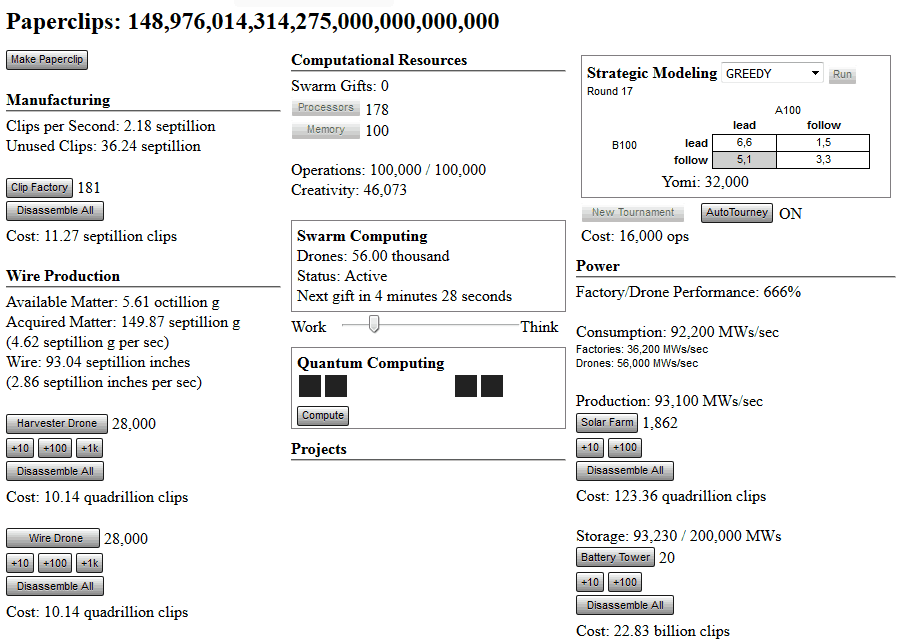Disassemble all clip factories

click(x=55, y=210)
